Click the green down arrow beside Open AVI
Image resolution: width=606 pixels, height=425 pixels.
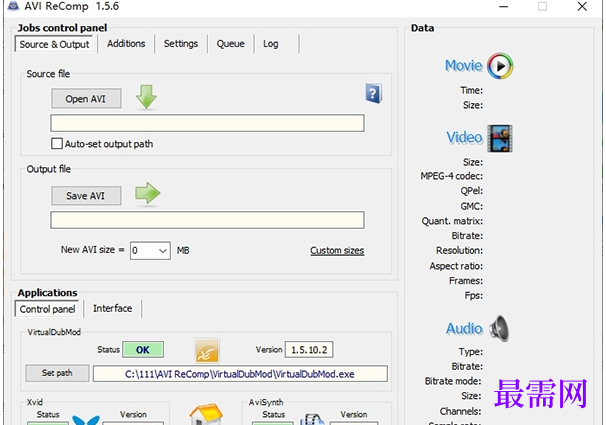pyautogui.click(x=147, y=97)
